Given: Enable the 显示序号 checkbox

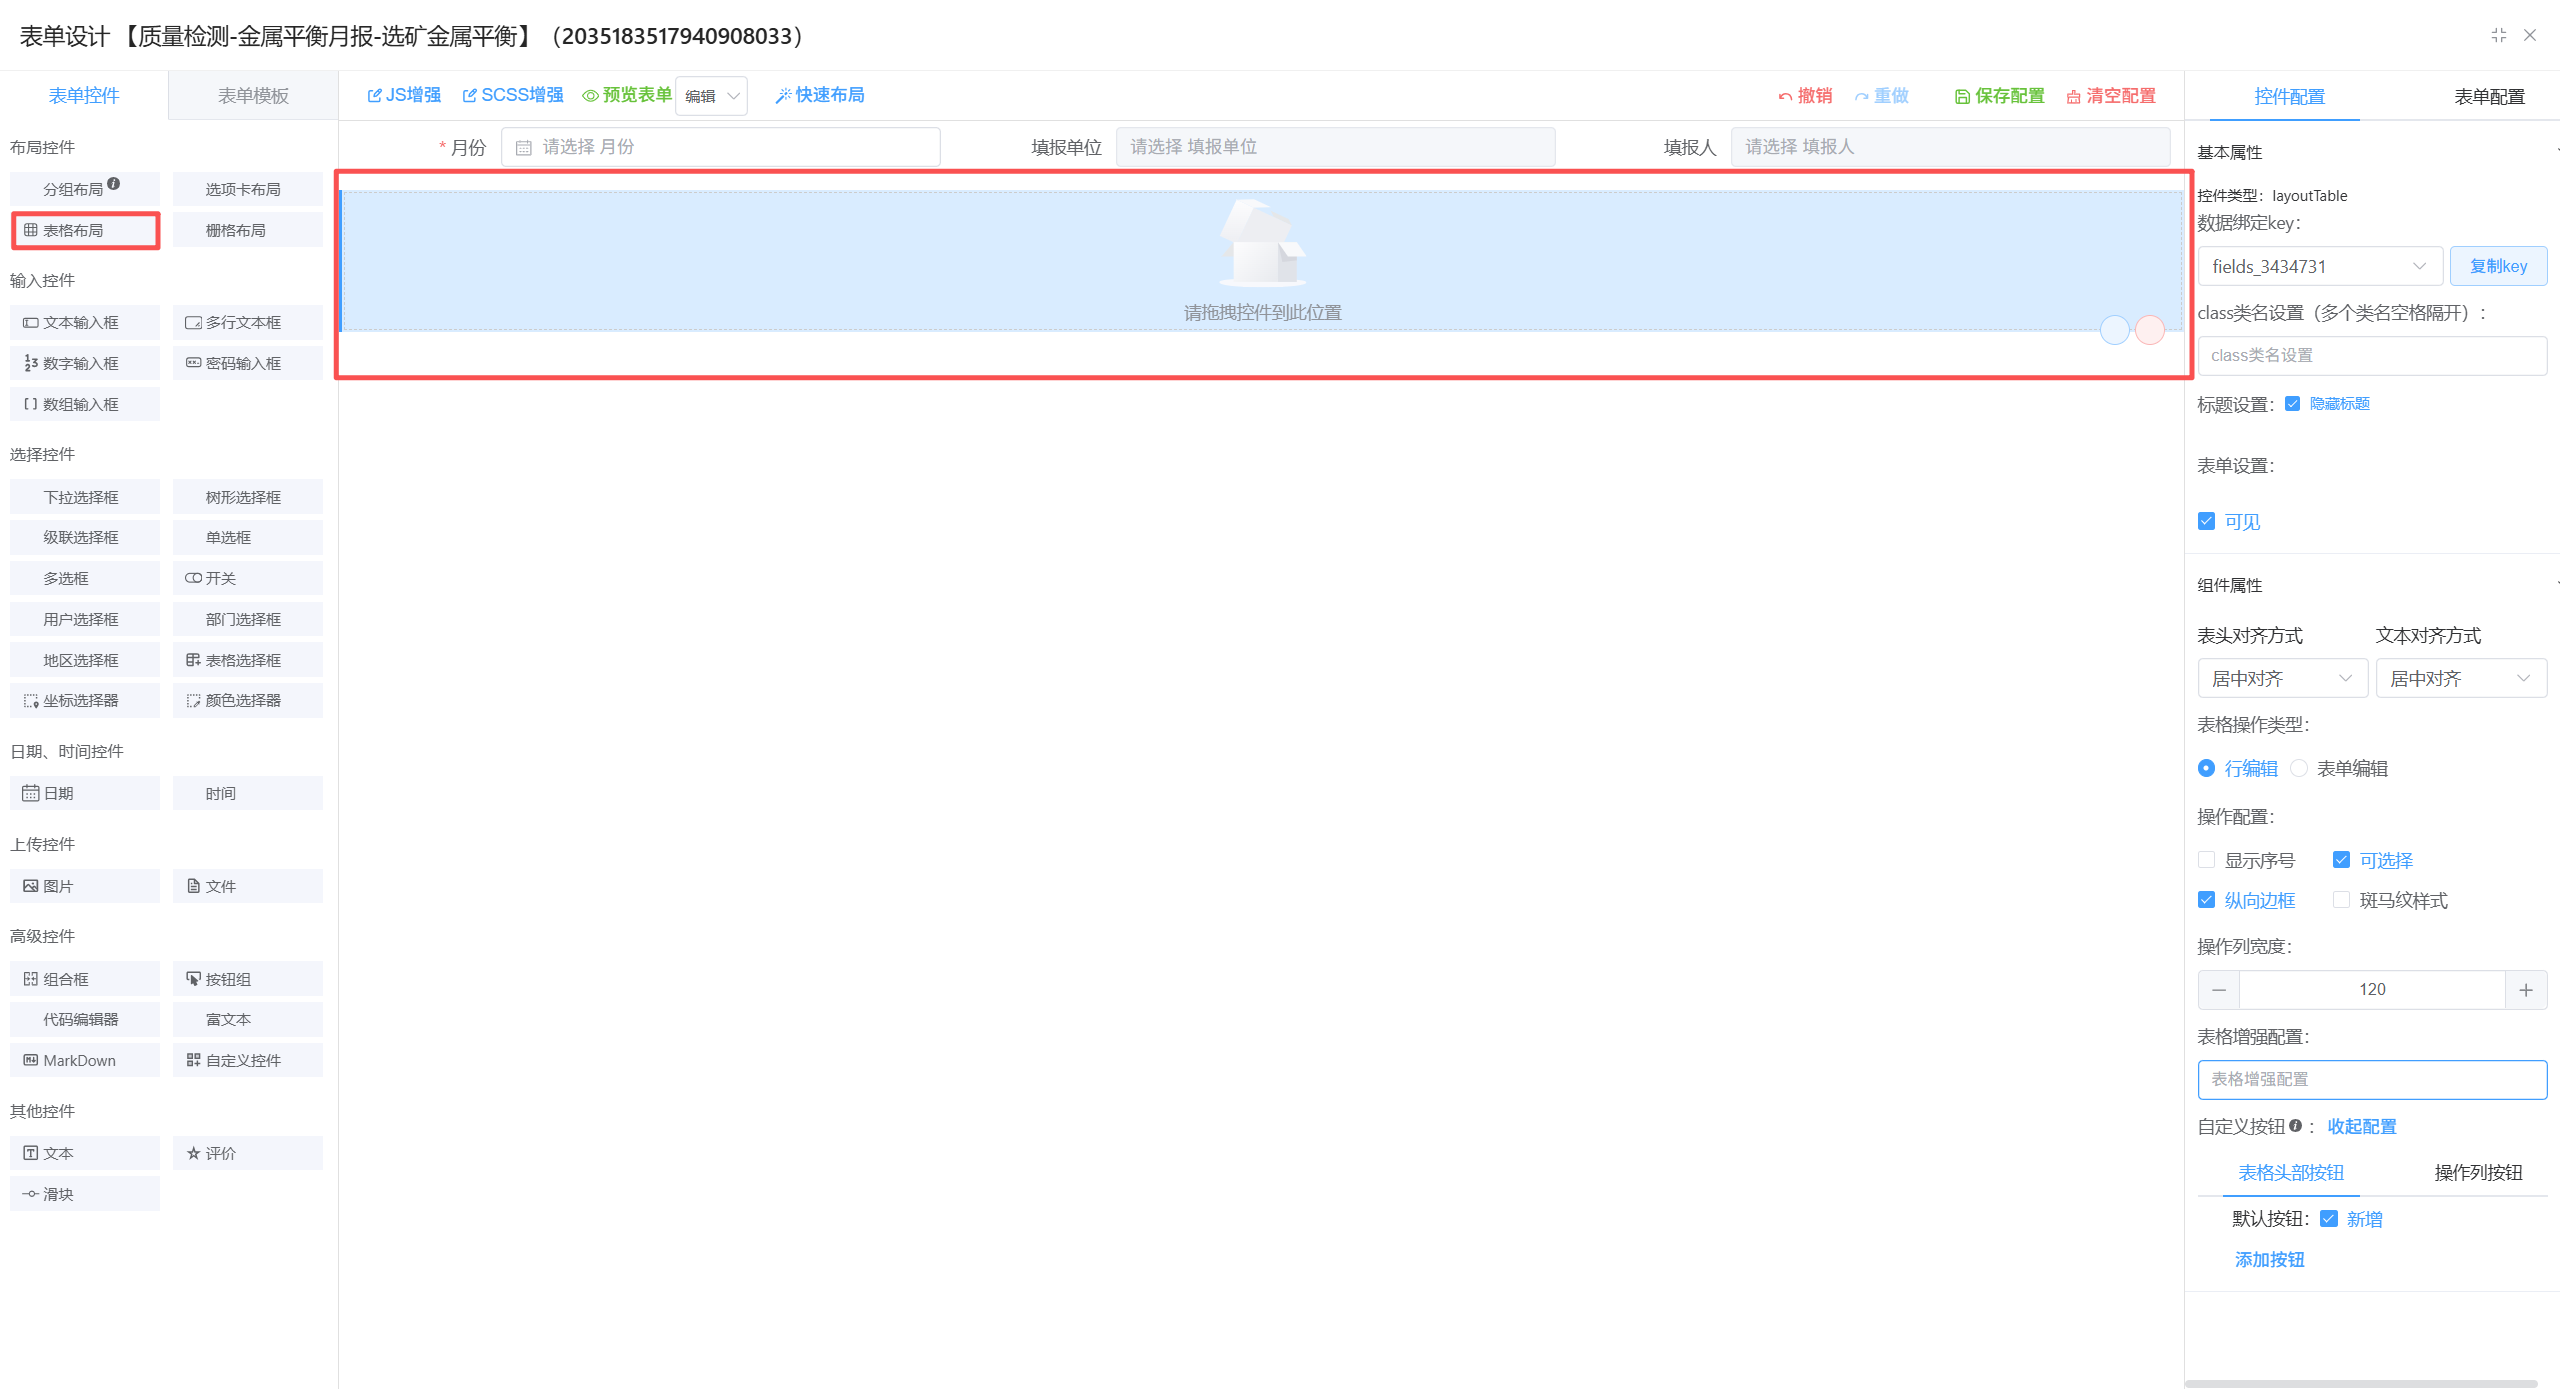Looking at the screenshot, I should pos(2206,860).
